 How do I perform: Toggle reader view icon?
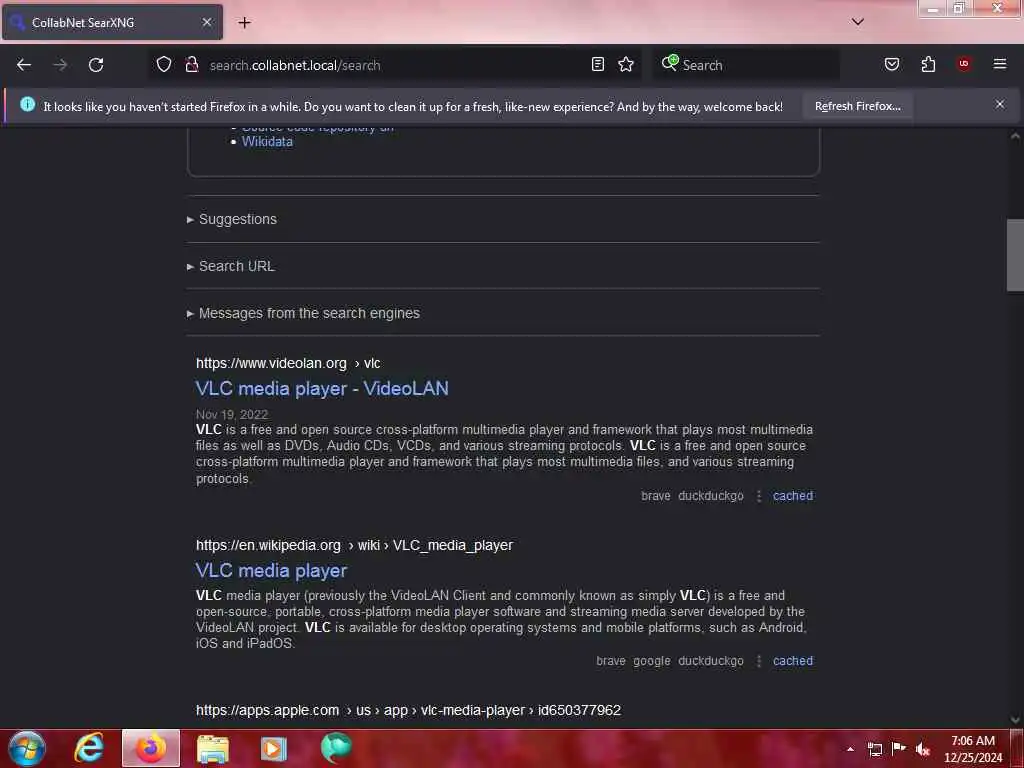[598, 64]
